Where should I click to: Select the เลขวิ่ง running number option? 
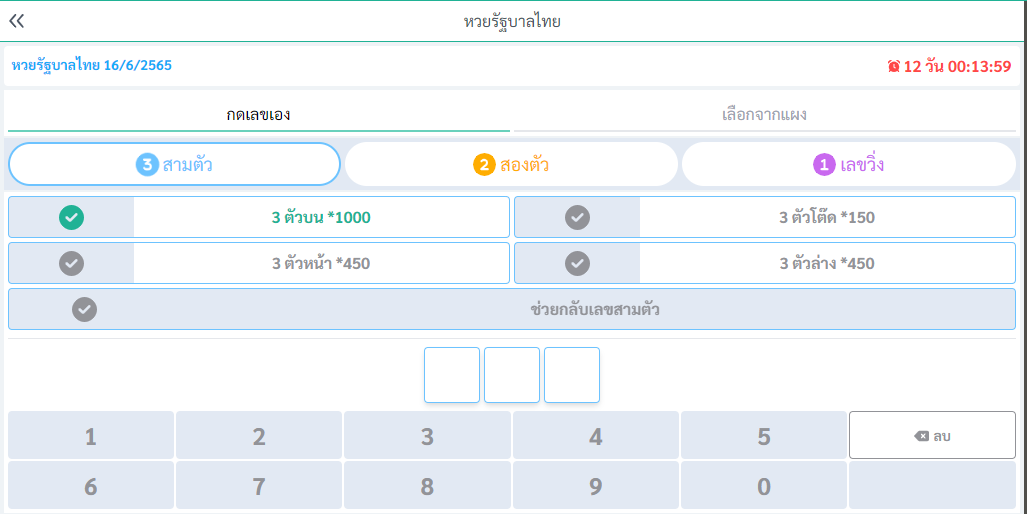click(x=848, y=164)
